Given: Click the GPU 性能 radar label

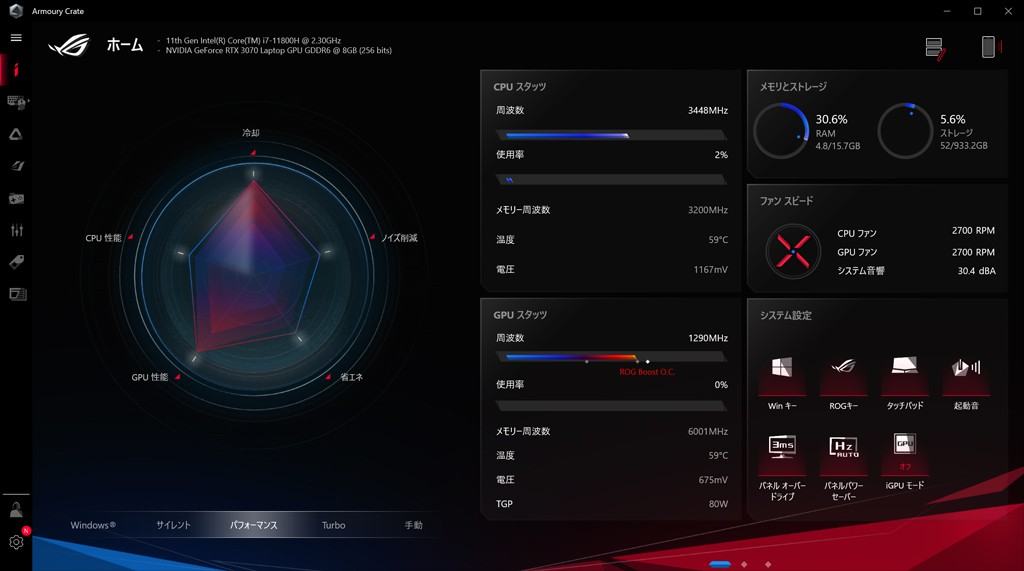Looking at the screenshot, I should [x=150, y=377].
